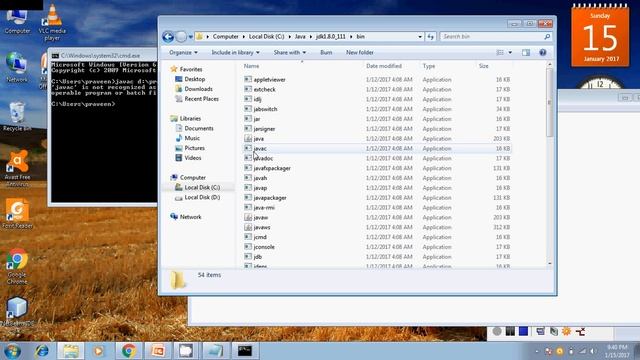
Task: Click Computer in the address bar path
Action: [x=225, y=37]
